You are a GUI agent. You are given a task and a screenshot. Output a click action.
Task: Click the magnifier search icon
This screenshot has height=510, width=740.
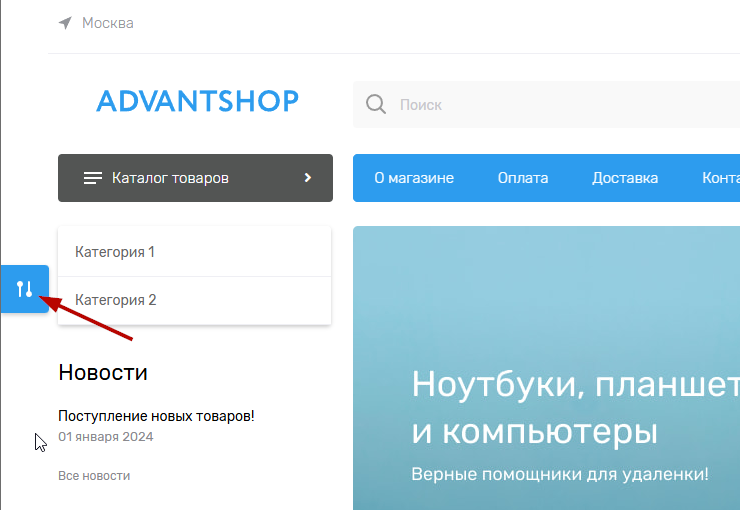(x=376, y=104)
